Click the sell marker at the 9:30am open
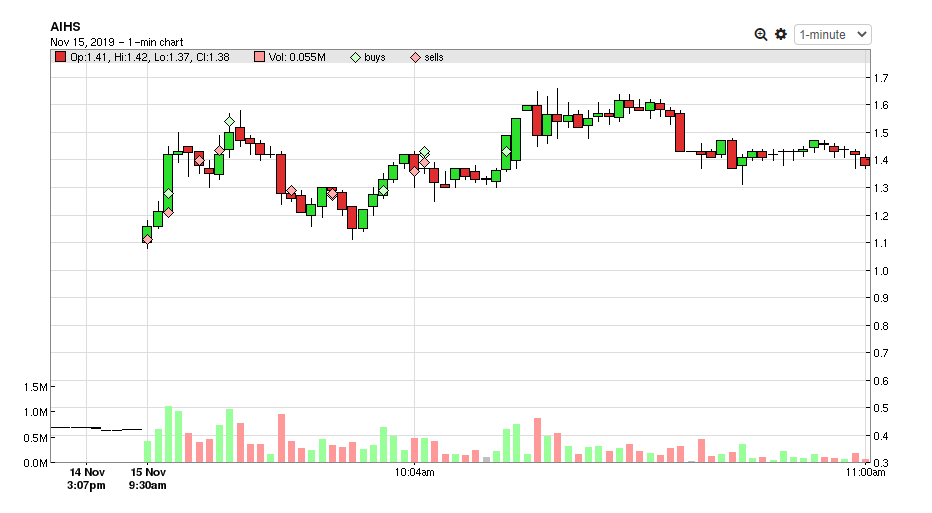 click(x=147, y=240)
